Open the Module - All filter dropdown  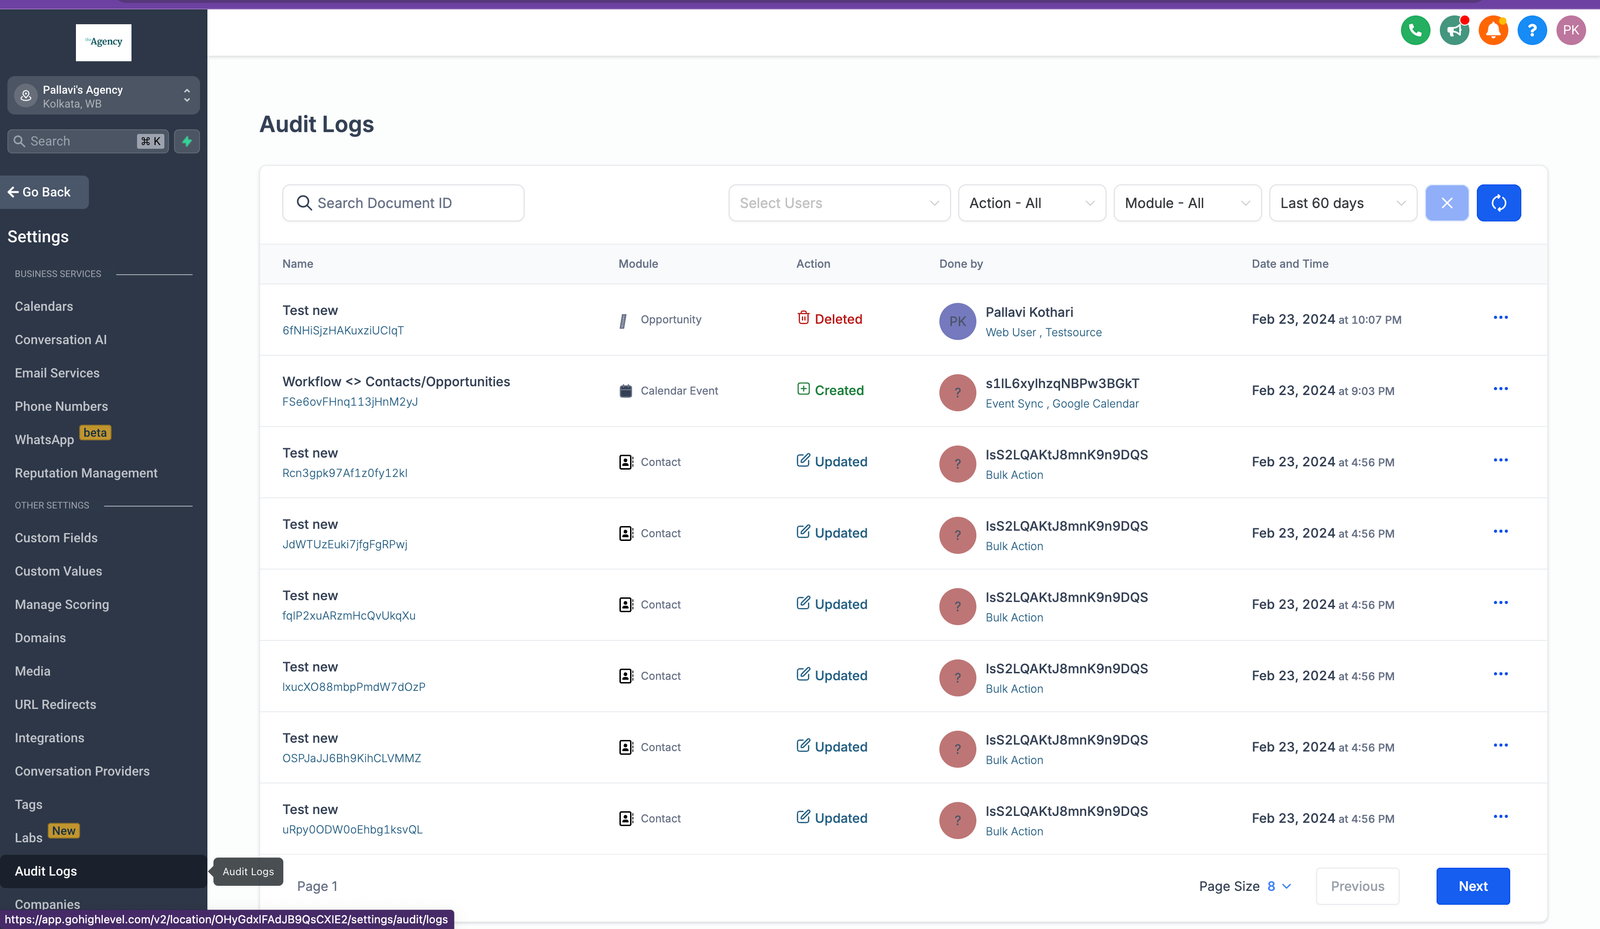1187,203
